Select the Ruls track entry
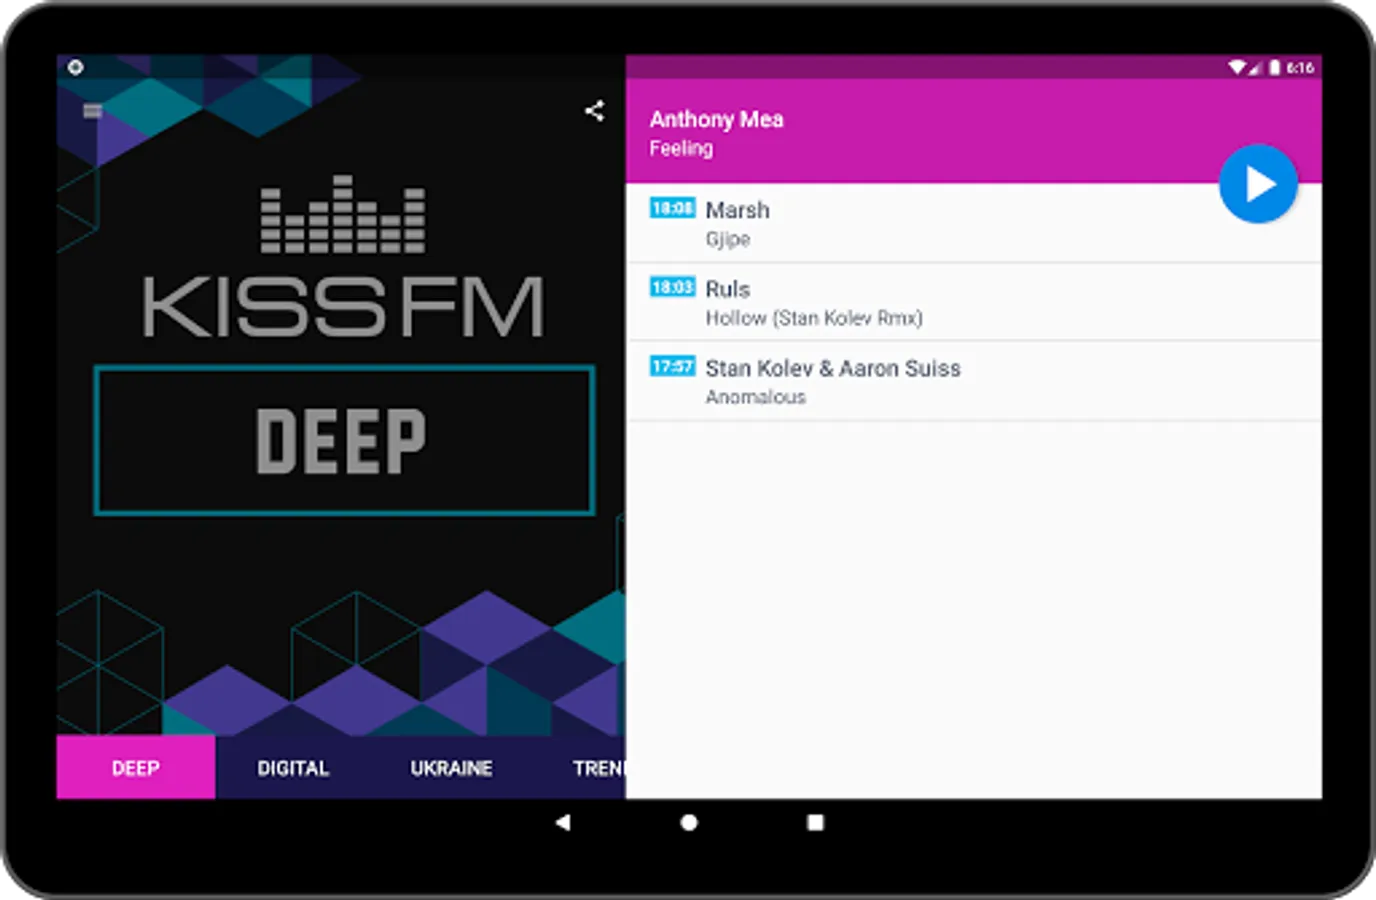This screenshot has width=1376, height=900. coord(974,302)
